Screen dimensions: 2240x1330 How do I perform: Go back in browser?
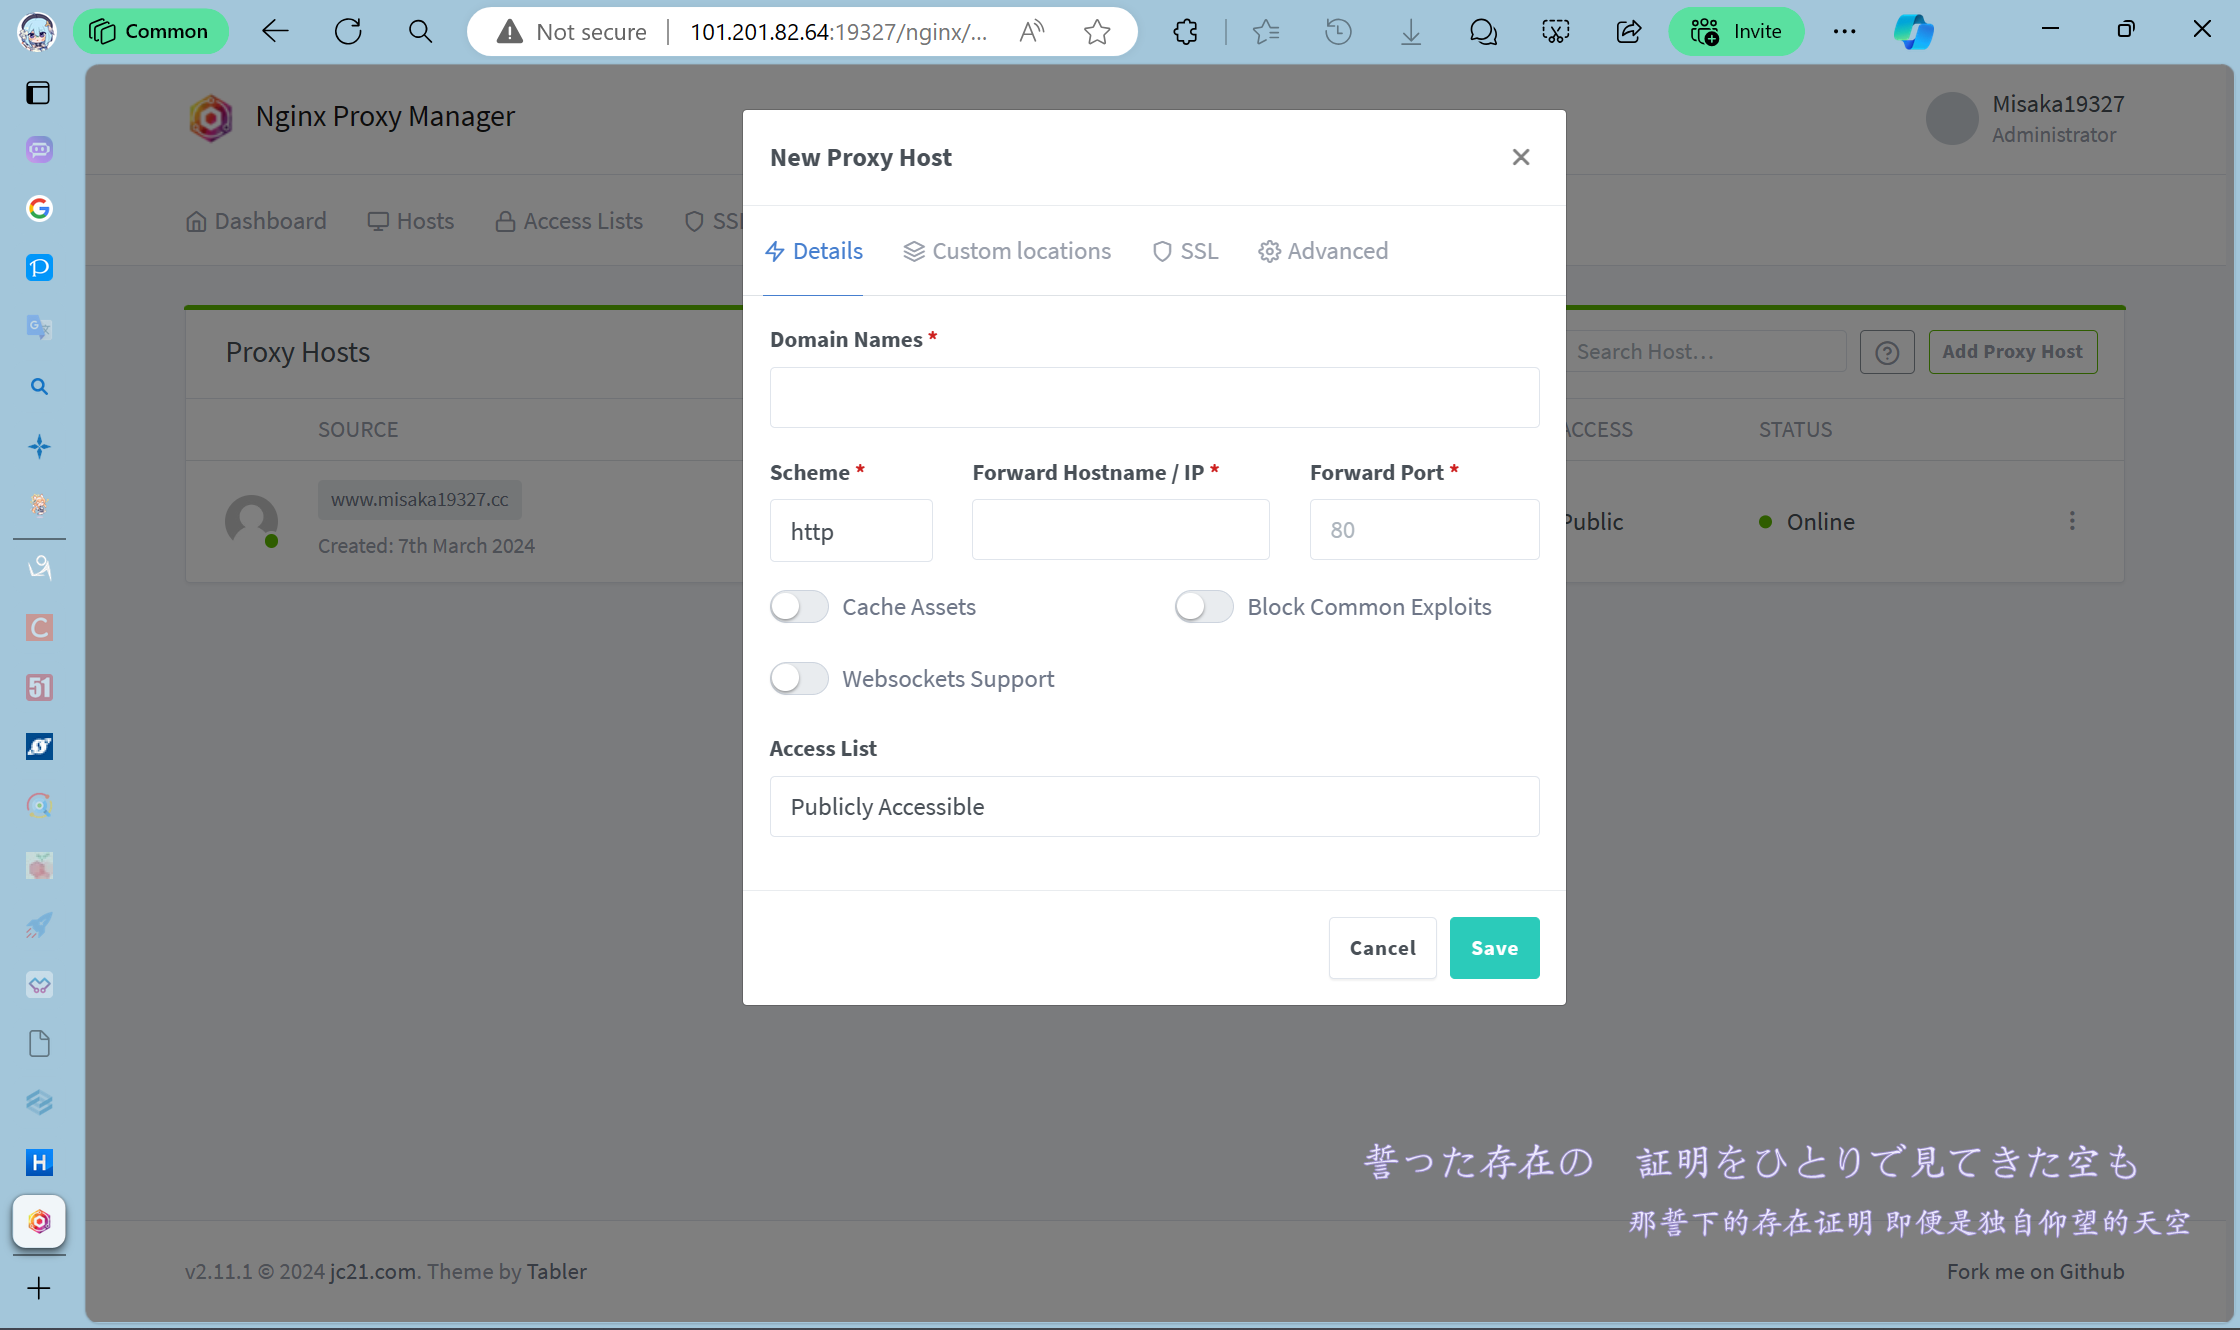[275, 32]
